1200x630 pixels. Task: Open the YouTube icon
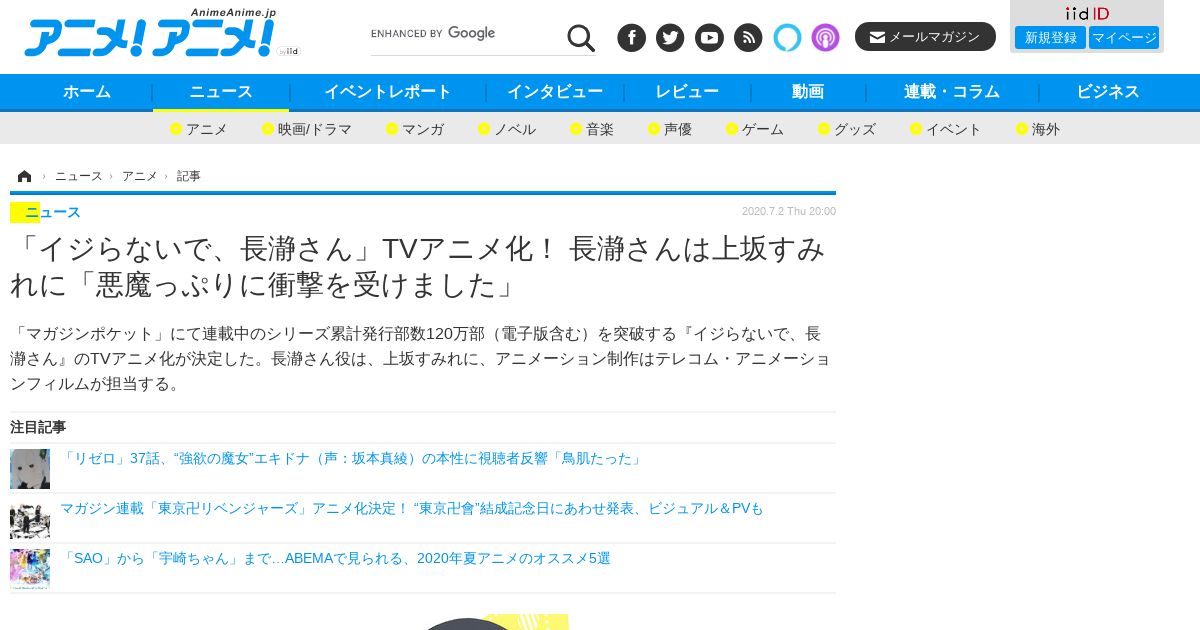point(709,38)
